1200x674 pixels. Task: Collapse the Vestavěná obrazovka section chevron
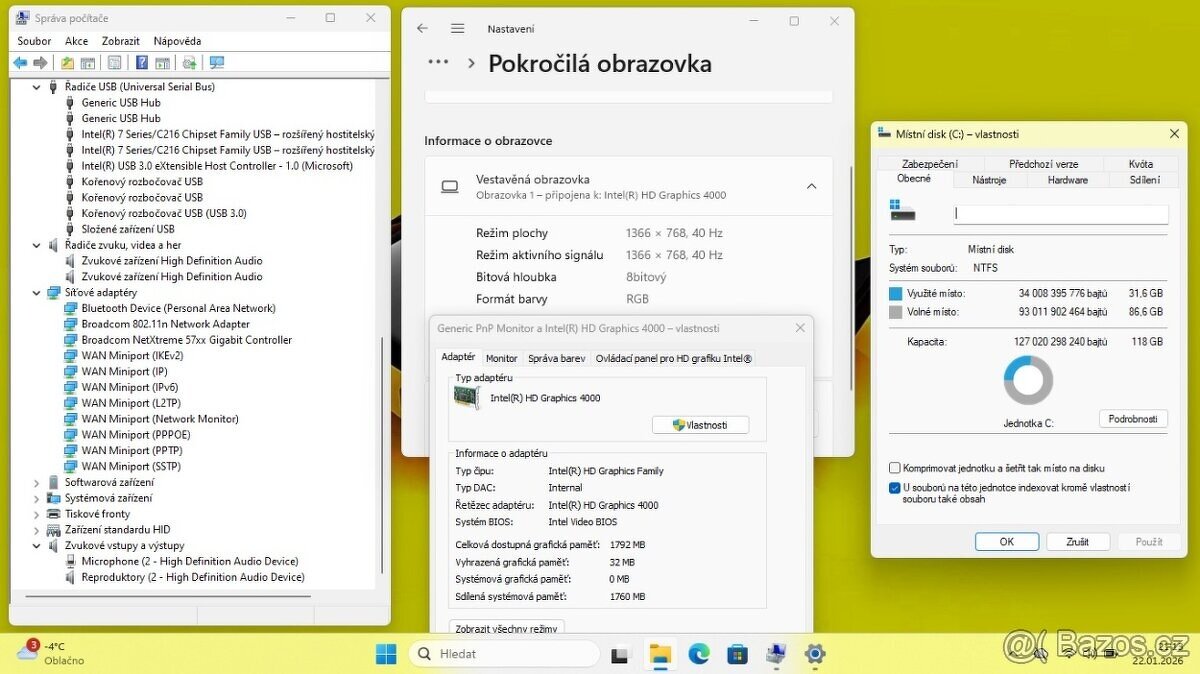(811, 186)
